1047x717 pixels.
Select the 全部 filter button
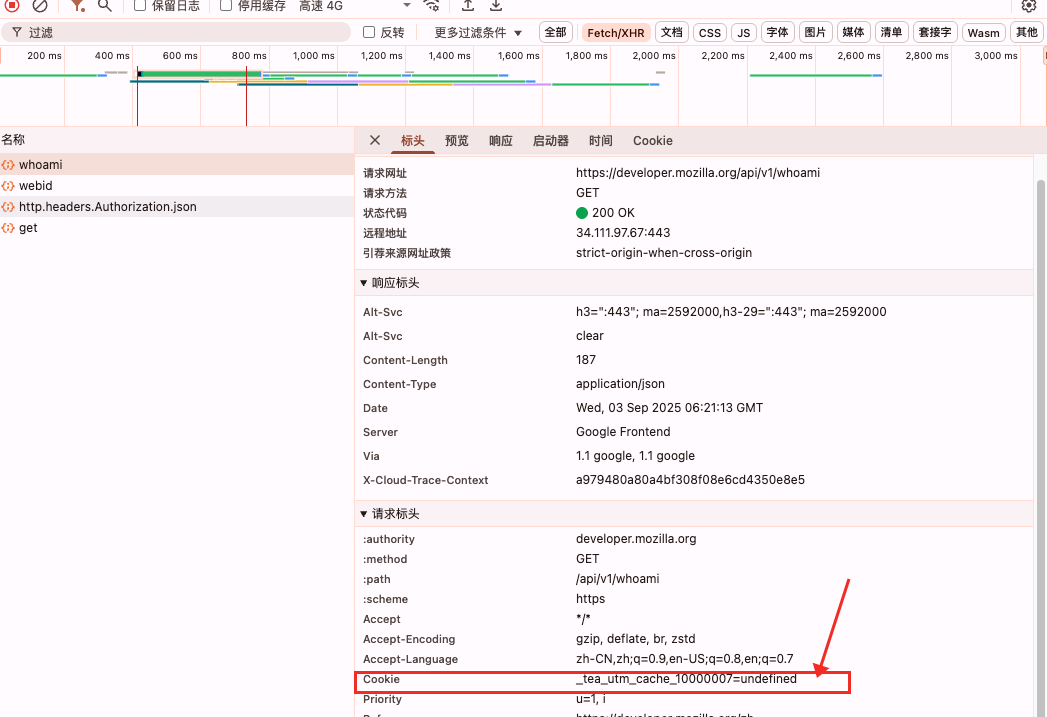click(x=555, y=32)
